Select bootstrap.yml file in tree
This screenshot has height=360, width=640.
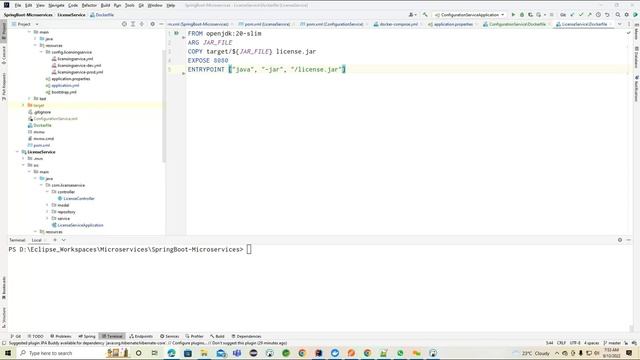(61, 92)
